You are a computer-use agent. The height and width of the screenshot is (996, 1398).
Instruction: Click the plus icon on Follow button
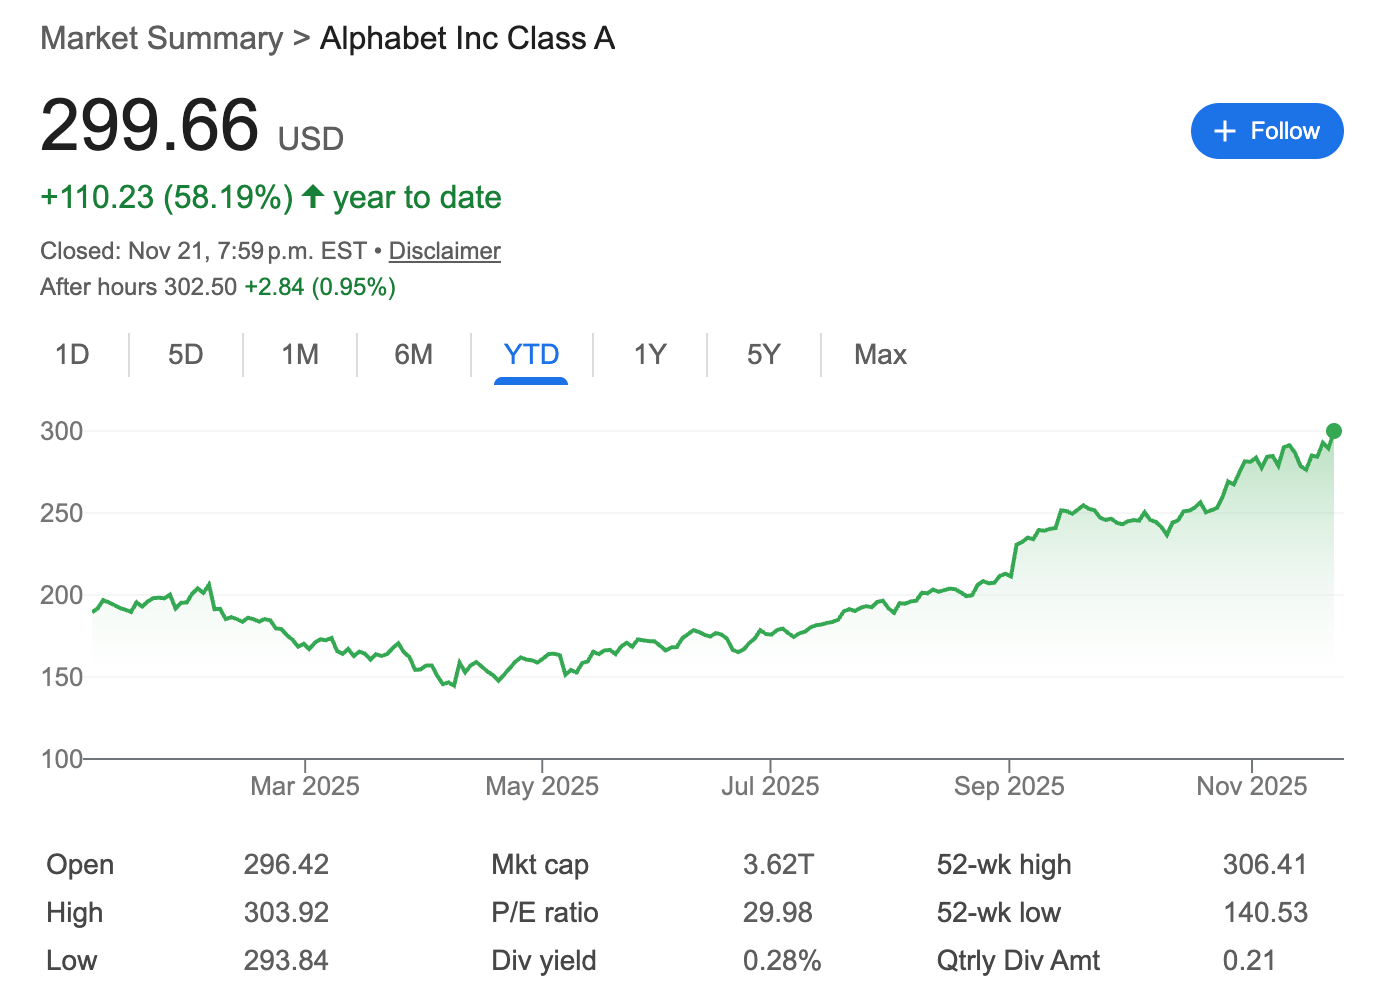point(1224,131)
